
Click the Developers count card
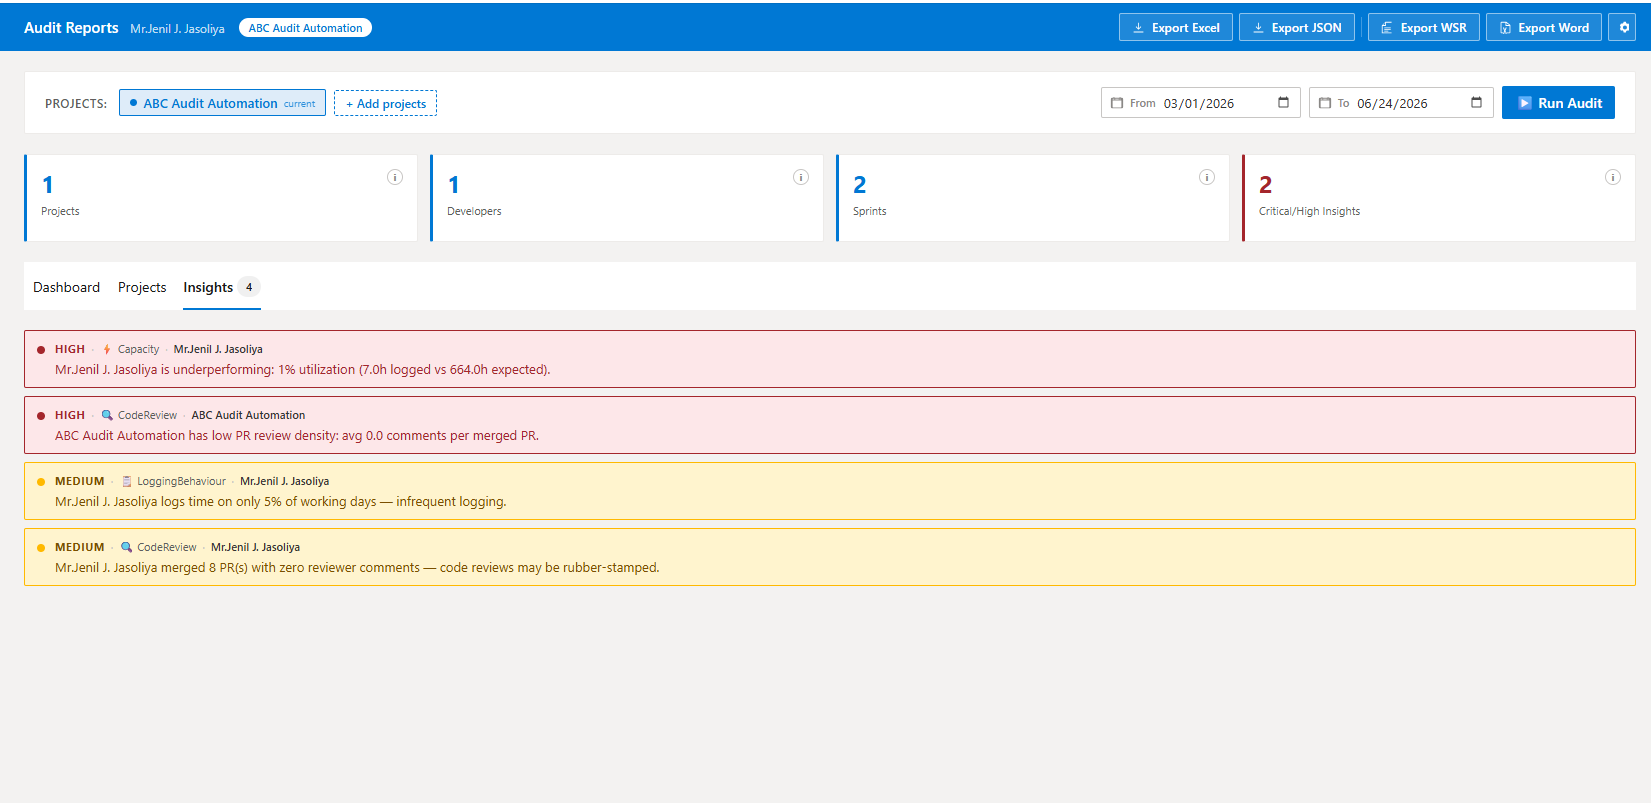(x=627, y=198)
